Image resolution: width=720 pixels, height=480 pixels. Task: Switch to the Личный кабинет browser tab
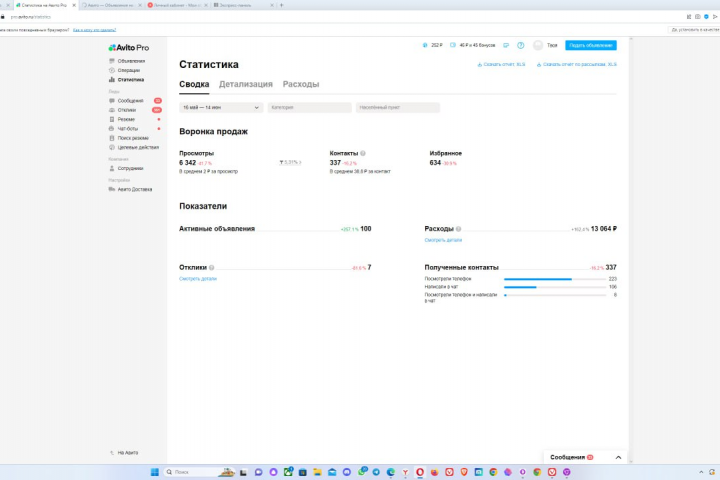tap(177, 5)
